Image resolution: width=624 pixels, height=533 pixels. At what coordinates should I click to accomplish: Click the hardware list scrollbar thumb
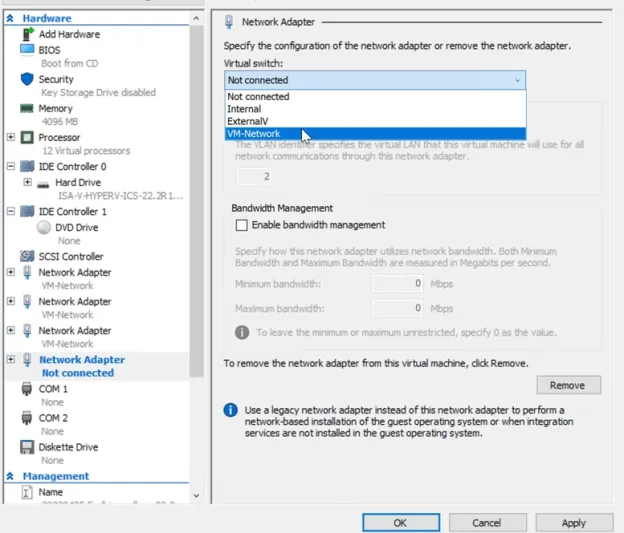tap(196, 201)
